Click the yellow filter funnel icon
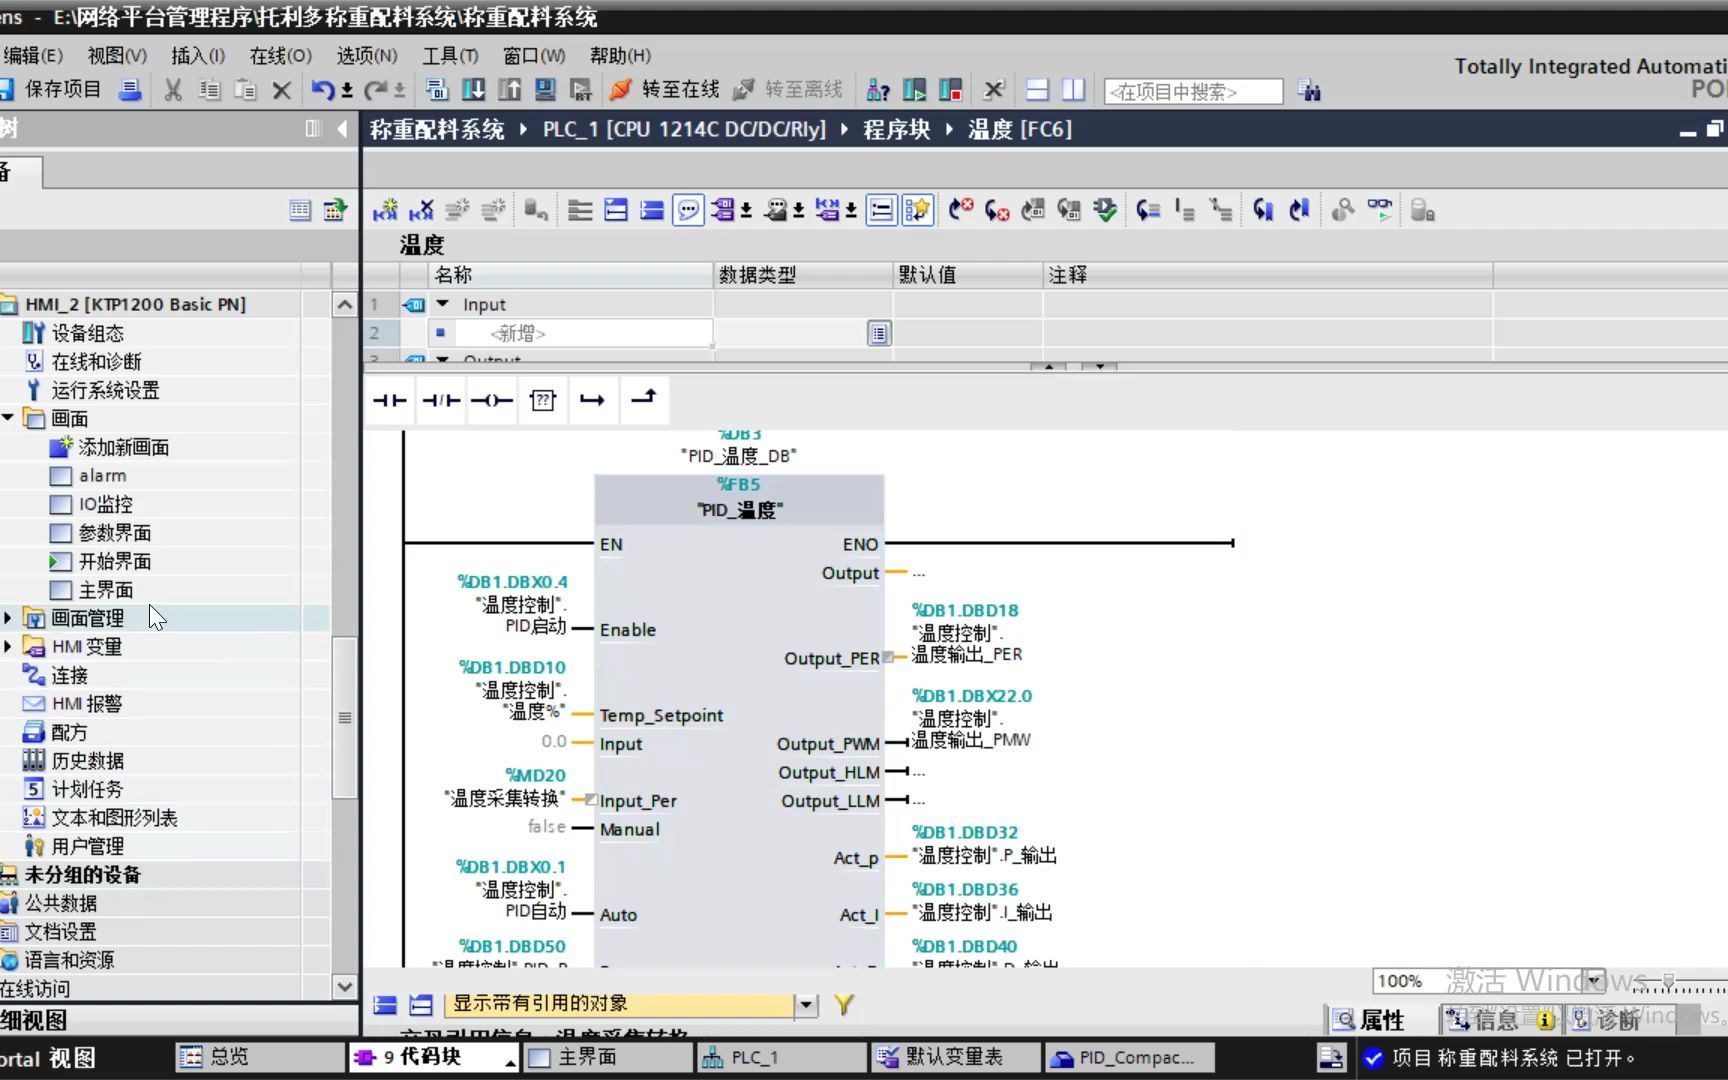Viewport: 1728px width, 1080px height. pyautogui.click(x=844, y=1005)
